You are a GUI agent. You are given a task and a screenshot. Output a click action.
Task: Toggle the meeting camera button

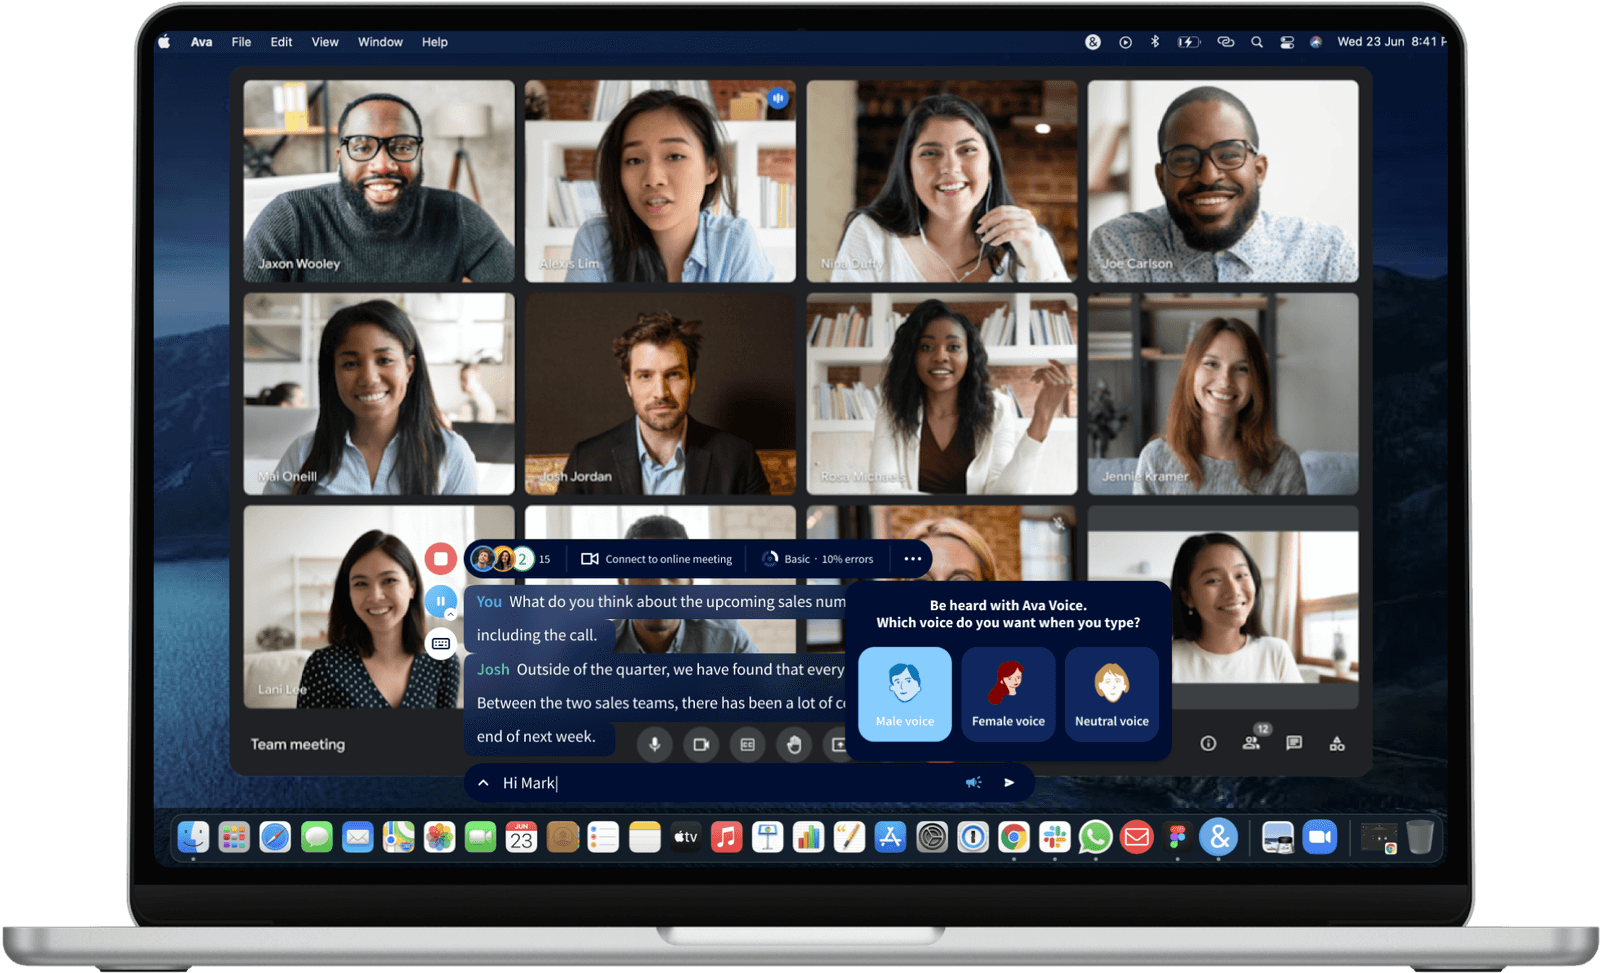pyautogui.click(x=701, y=744)
